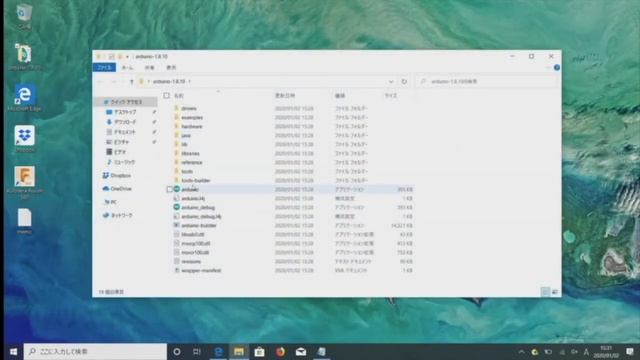
Task: Click the arduino-1.8.10 address bar path
Action: click(x=169, y=82)
